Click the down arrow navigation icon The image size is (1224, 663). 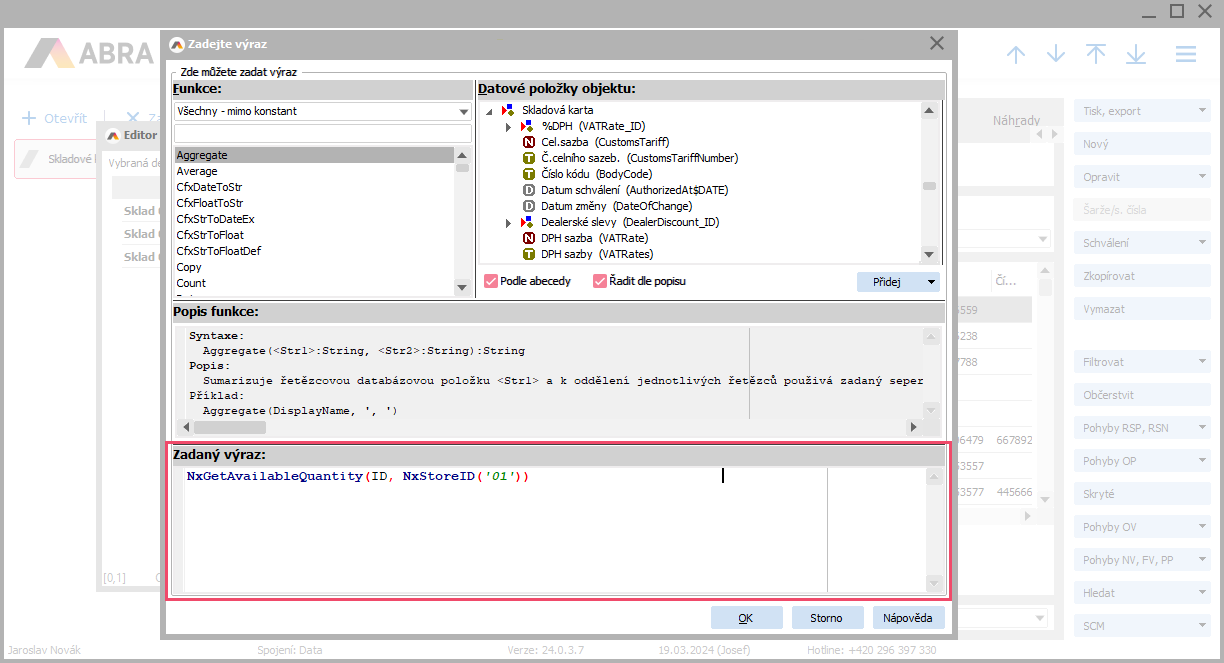tap(1056, 54)
